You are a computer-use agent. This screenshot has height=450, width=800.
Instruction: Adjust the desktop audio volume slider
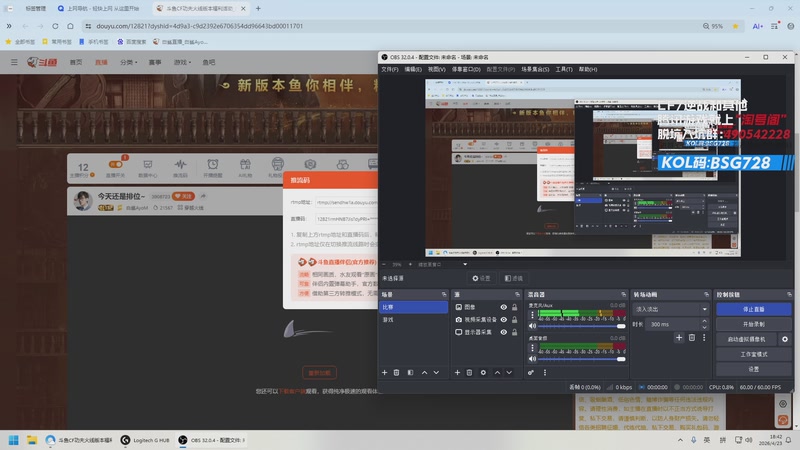click(x=582, y=359)
